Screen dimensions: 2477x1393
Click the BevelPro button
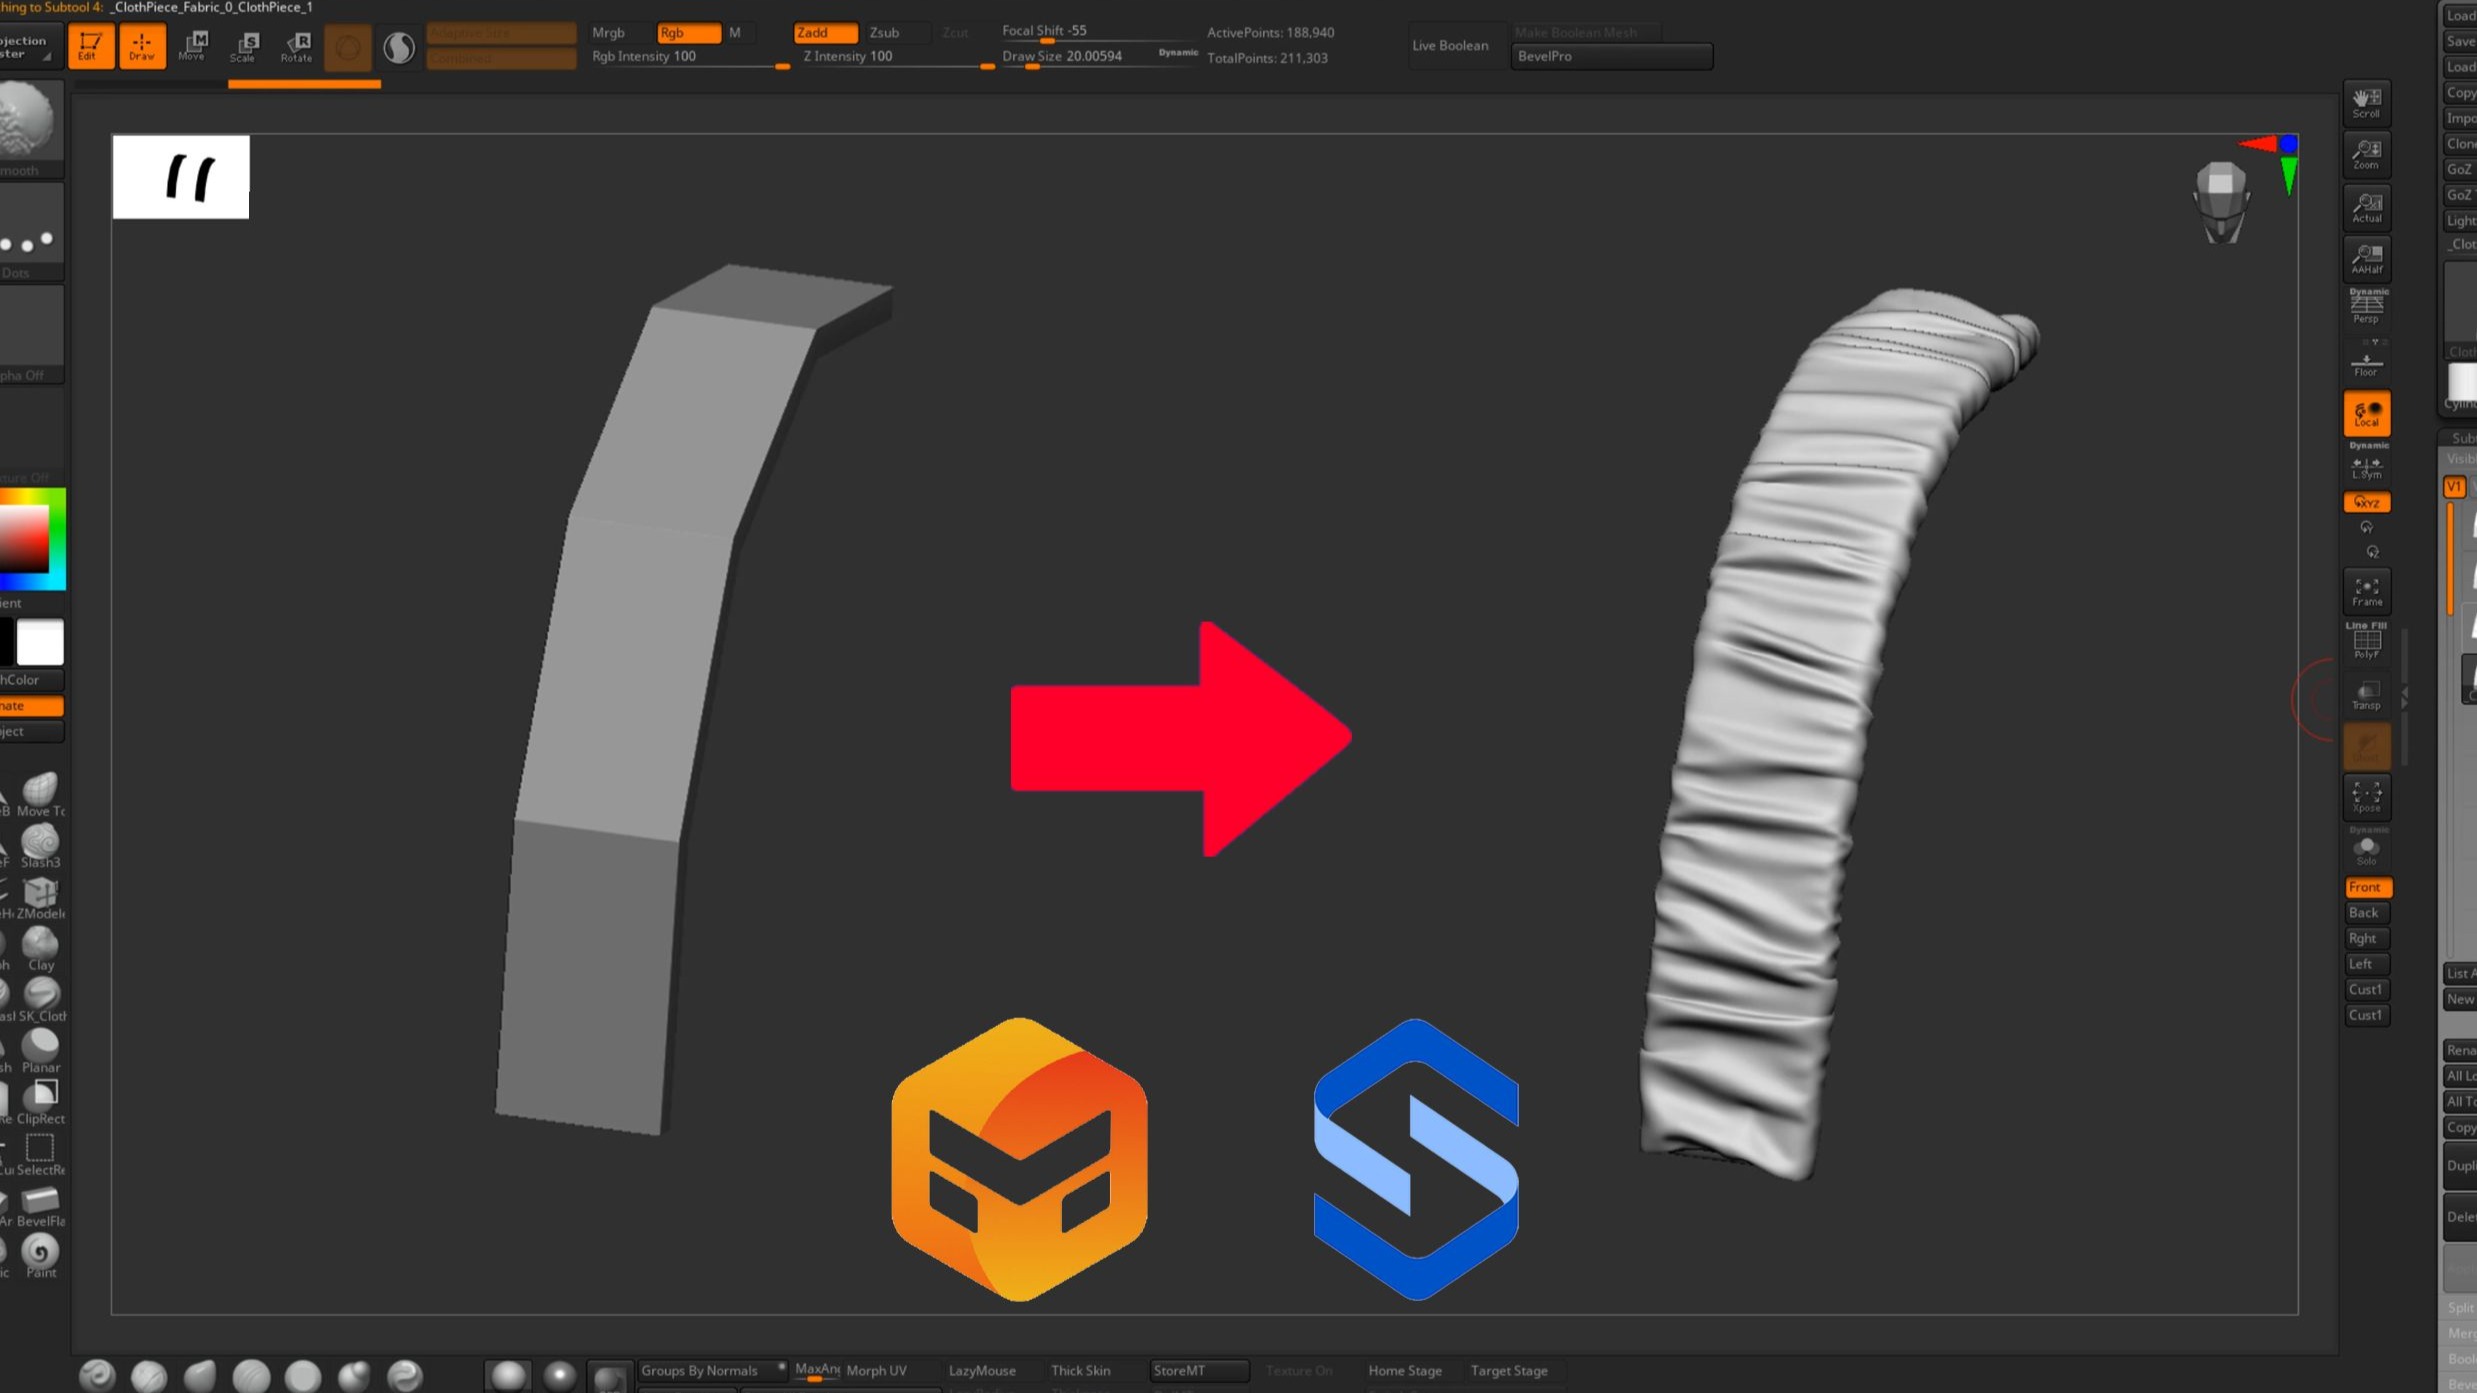click(1611, 56)
